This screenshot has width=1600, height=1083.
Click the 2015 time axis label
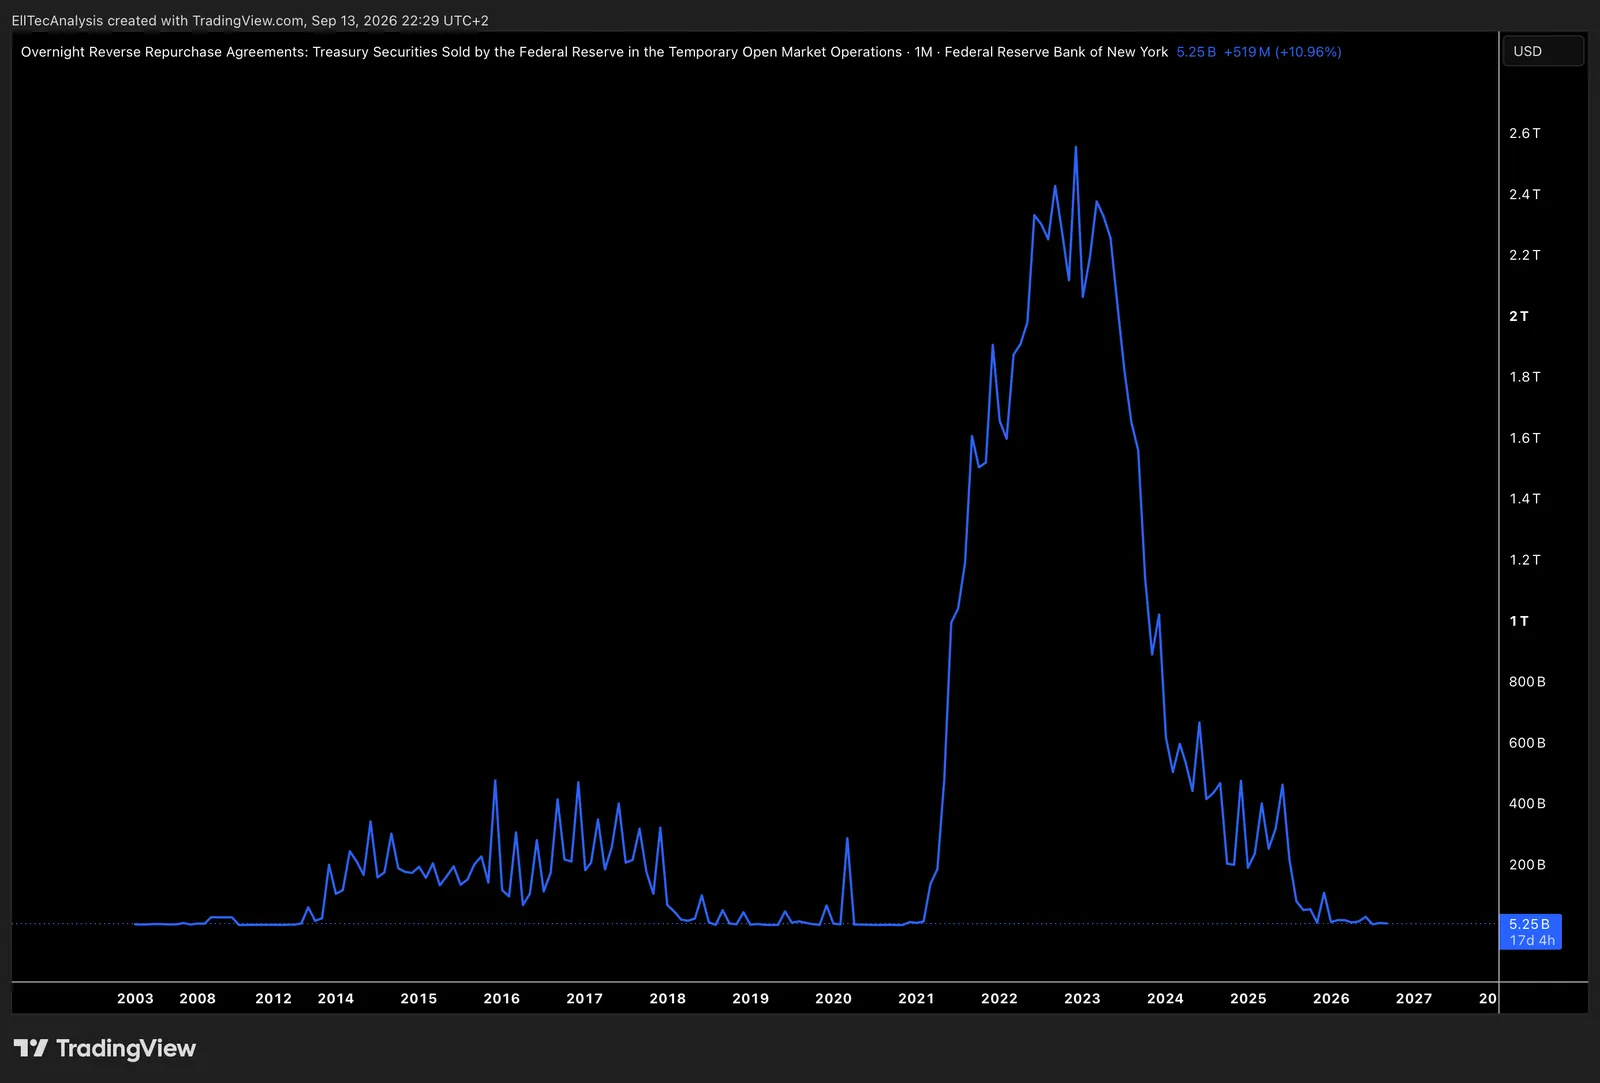click(419, 998)
